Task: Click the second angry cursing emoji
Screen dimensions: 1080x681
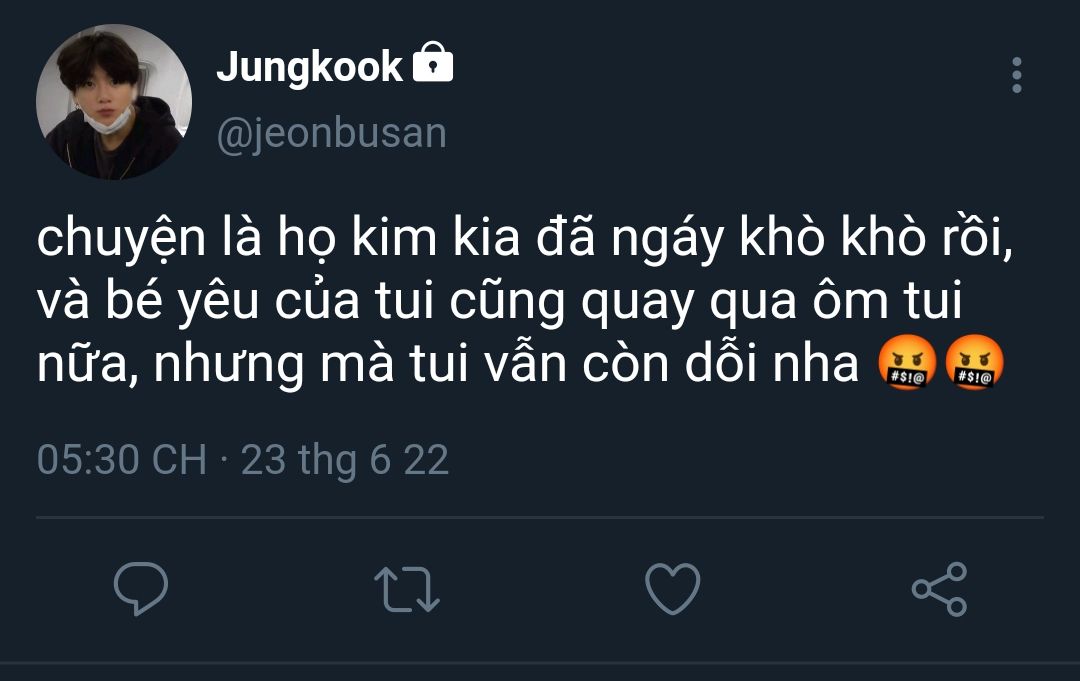Action: 974,365
